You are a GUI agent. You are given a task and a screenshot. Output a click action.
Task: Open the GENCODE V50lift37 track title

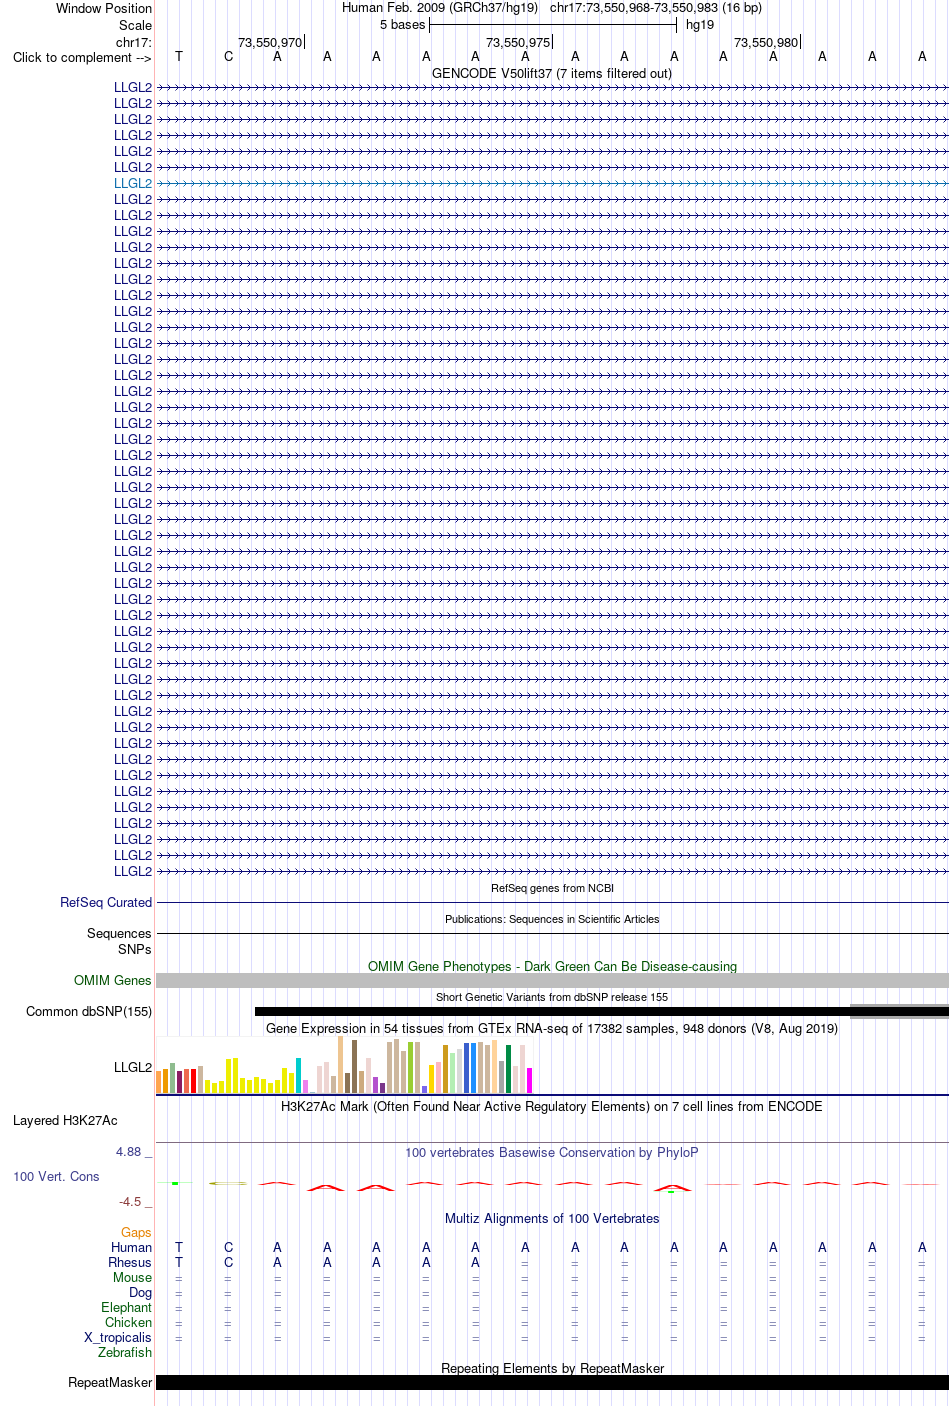click(552, 73)
